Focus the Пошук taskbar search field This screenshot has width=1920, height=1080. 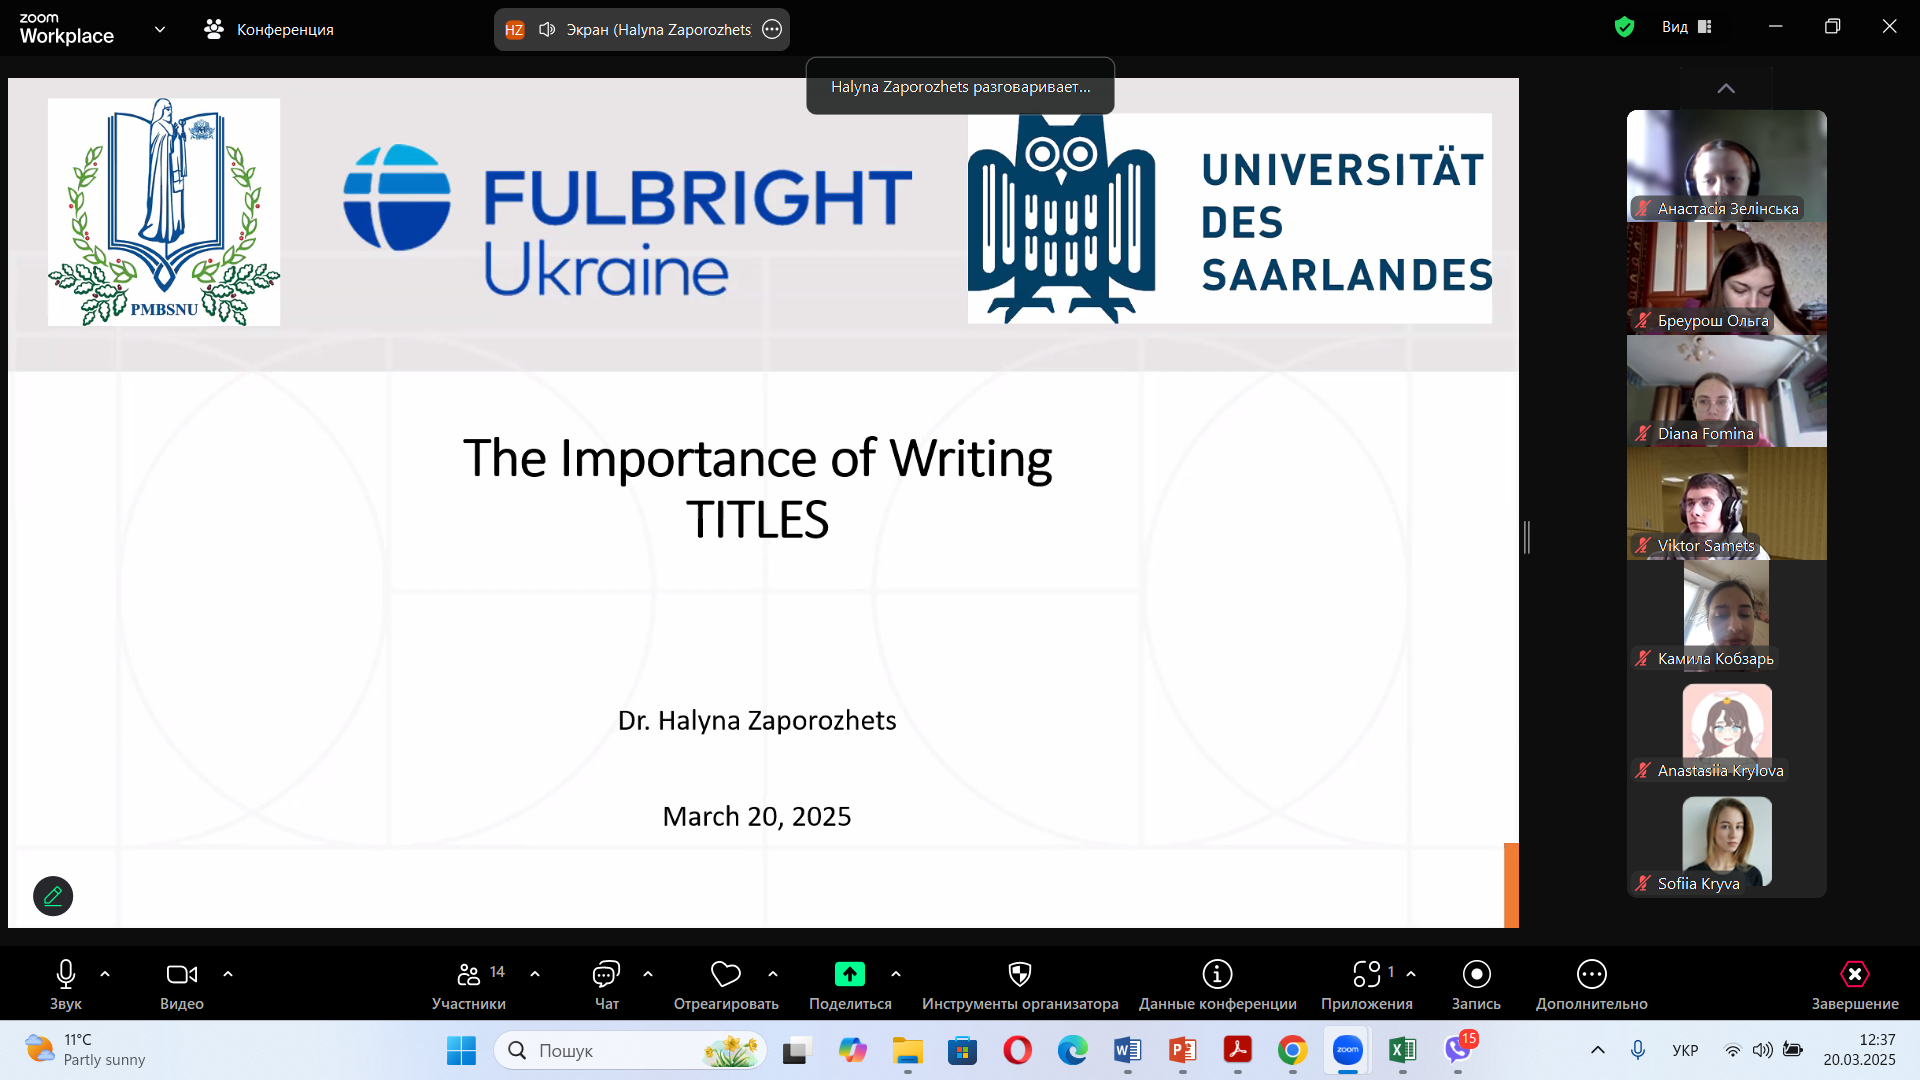pyautogui.click(x=630, y=1050)
